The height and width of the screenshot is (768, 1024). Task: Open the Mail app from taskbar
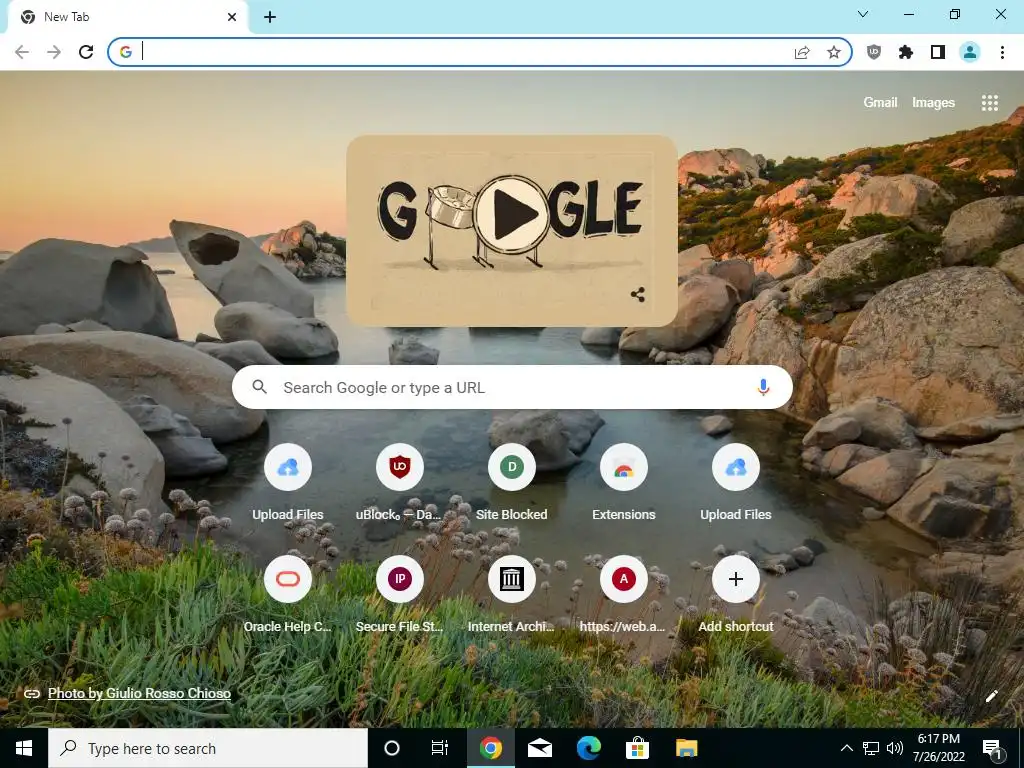coord(539,748)
